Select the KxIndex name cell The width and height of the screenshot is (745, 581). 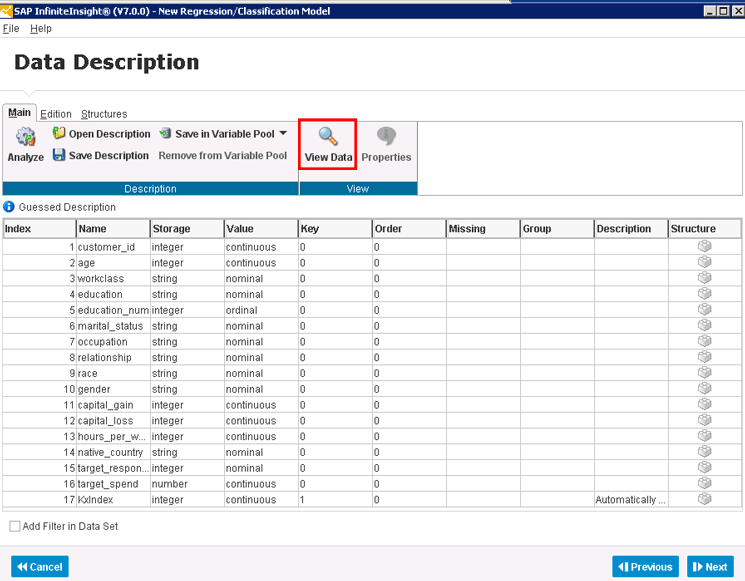point(113,500)
